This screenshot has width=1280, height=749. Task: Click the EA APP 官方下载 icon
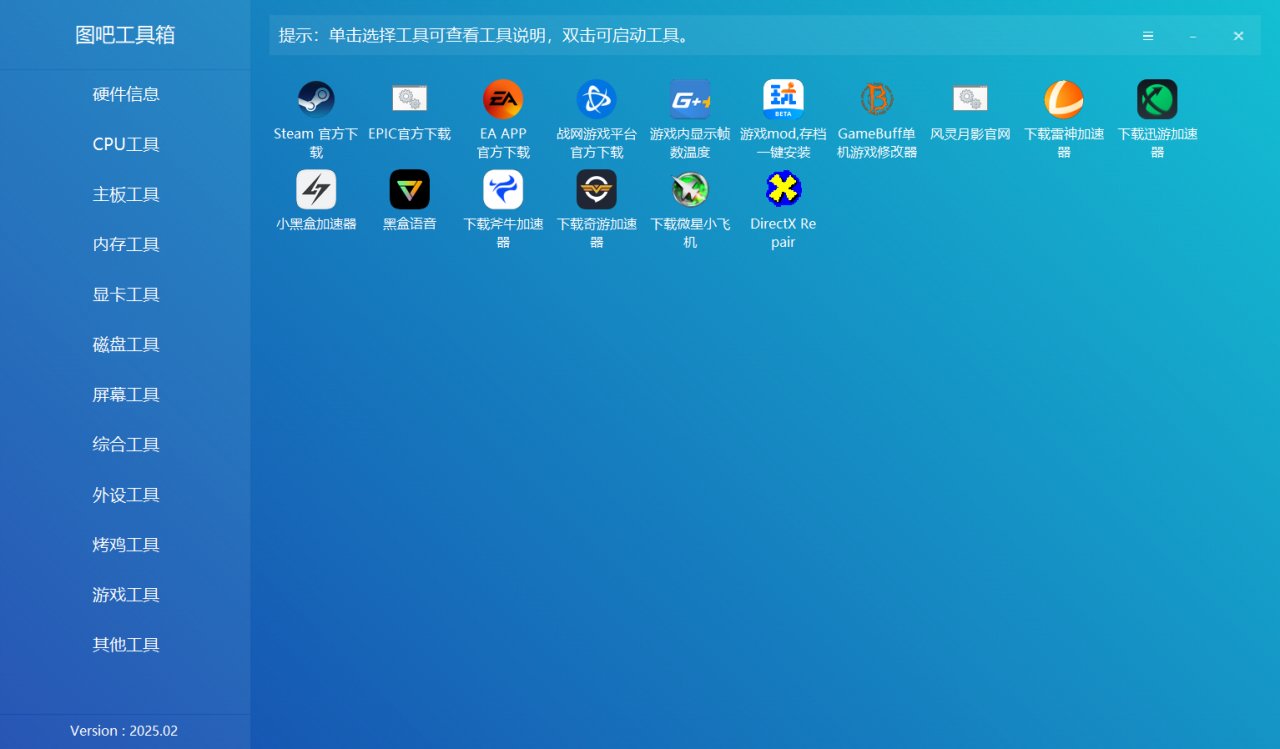pos(503,99)
